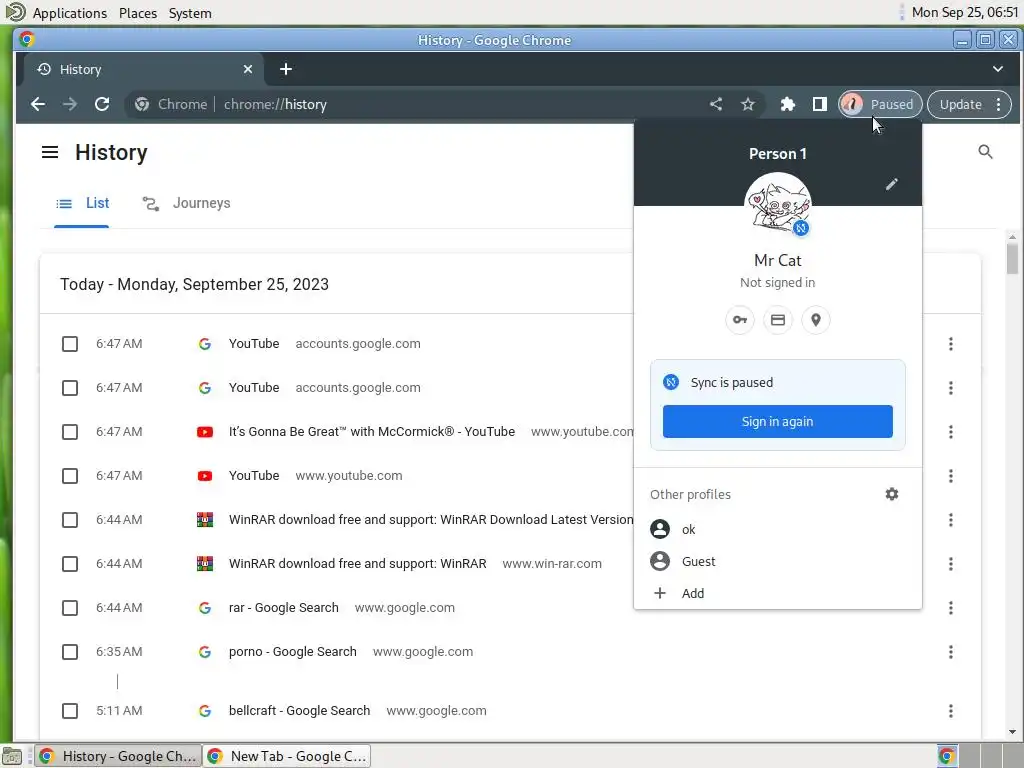
Task: Select the History browser tab
Action: (144, 69)
